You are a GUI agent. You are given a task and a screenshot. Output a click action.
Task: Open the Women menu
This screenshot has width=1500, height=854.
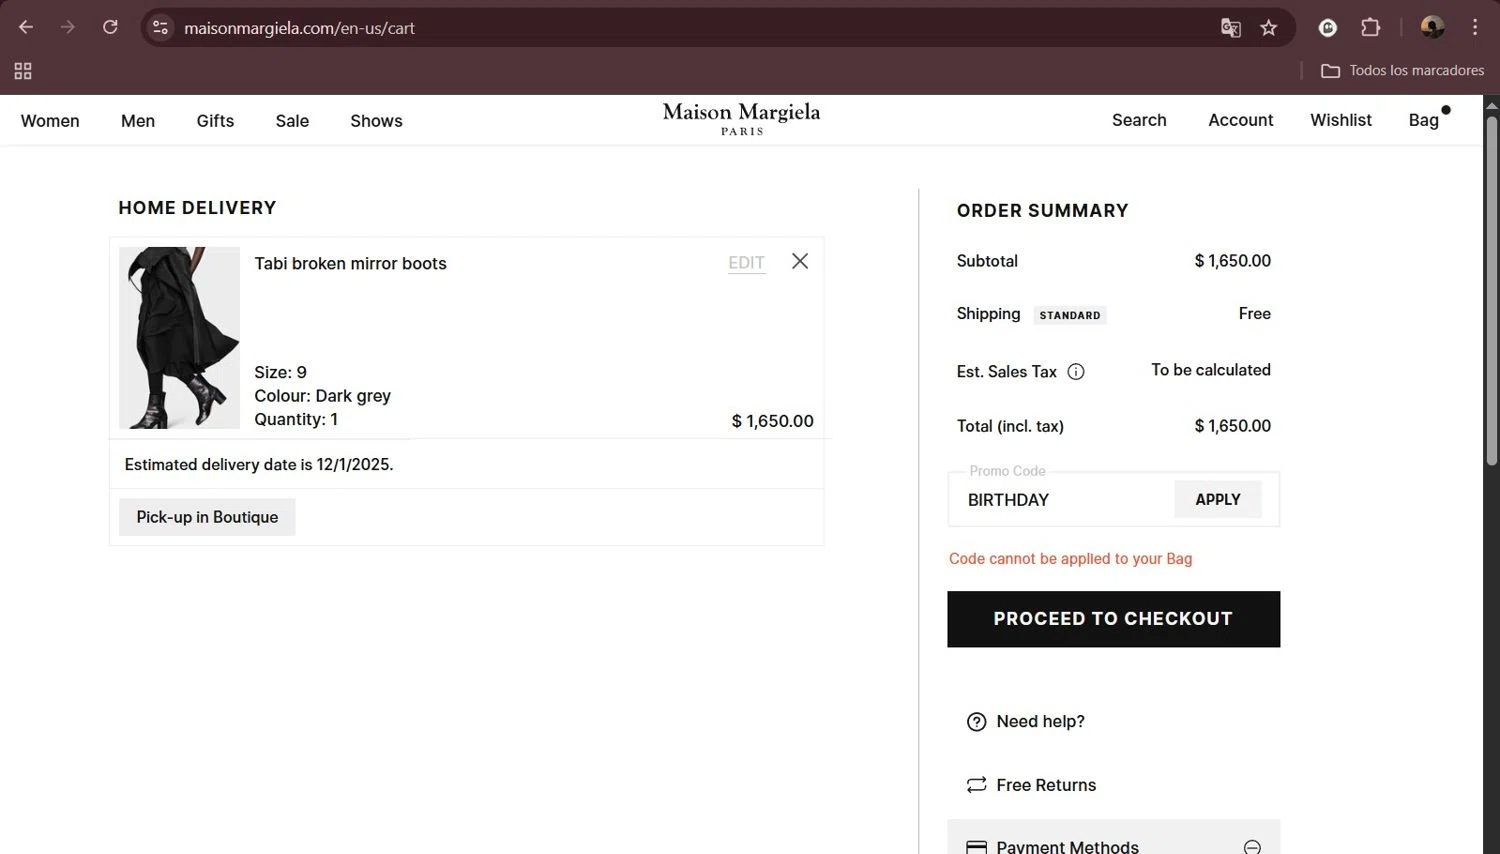pyautogui.click(x=50, y=121)
